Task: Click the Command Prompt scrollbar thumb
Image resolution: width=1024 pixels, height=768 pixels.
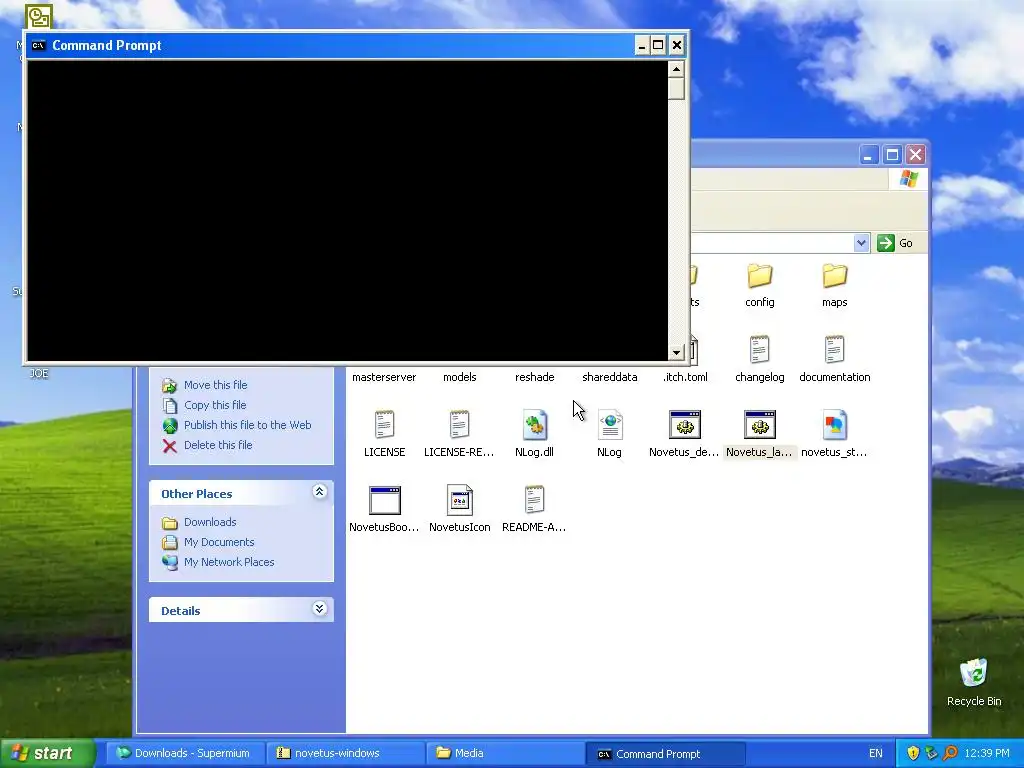Action: click(676, 88)
